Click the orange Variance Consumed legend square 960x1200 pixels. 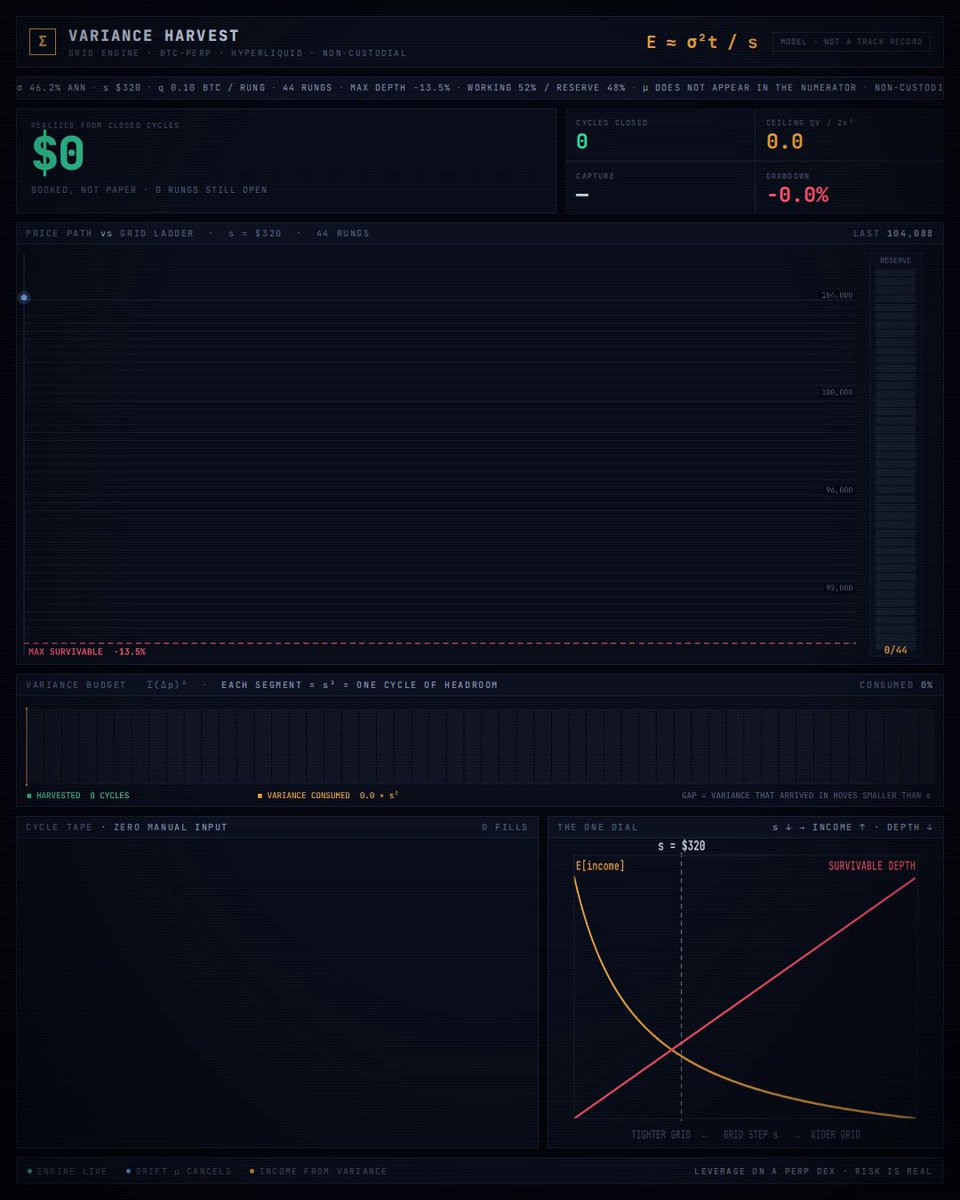coord(260,796)
